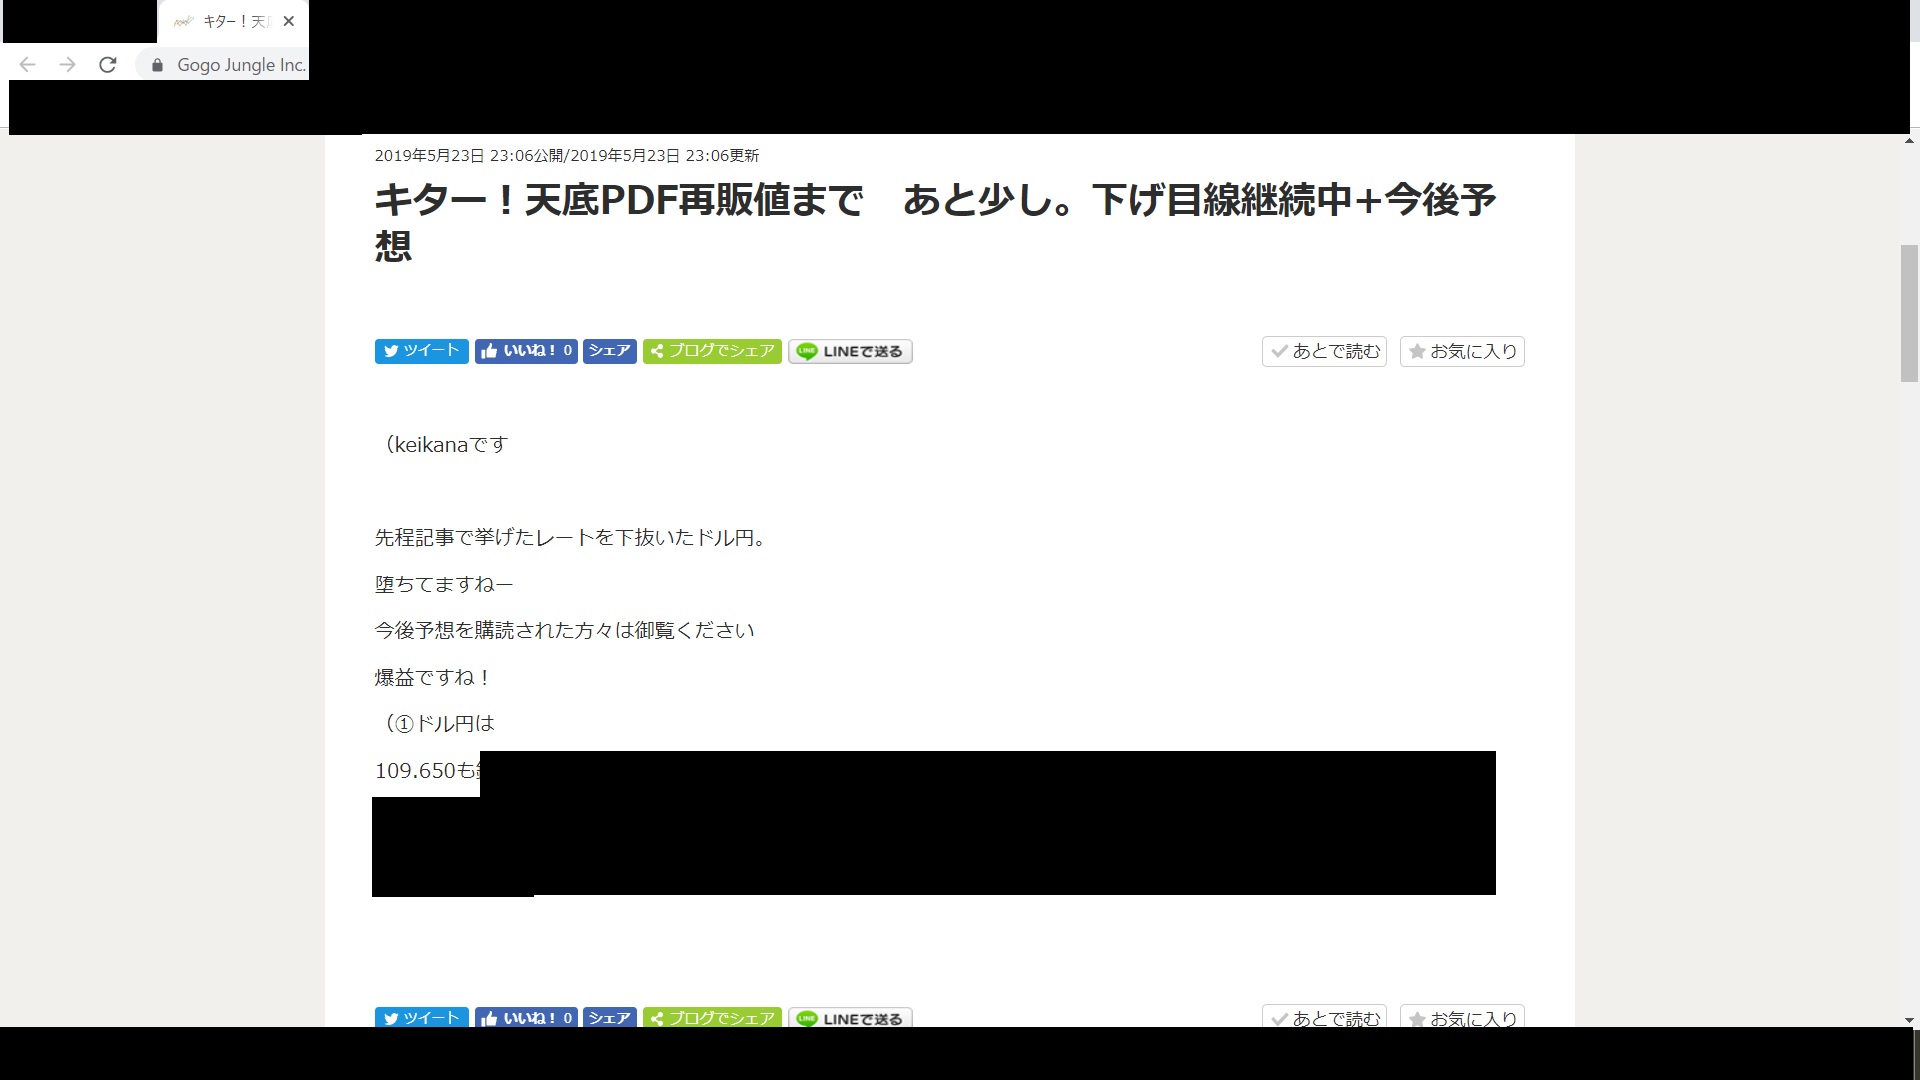Screen dimensions: 1920x1080
Task: Click the Gogo Jungle Inc. address bar
Action: (240, 65)
